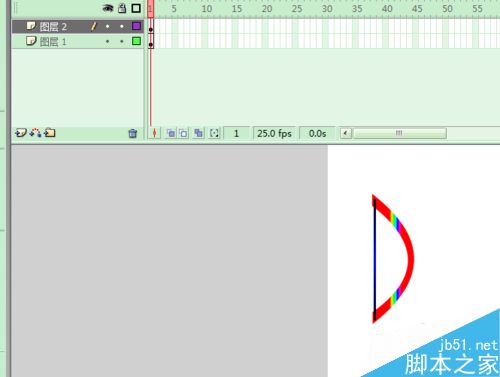The image size is (500, 377).
Task: Insert a new layer folder
Action: click(x=50, y=133)
